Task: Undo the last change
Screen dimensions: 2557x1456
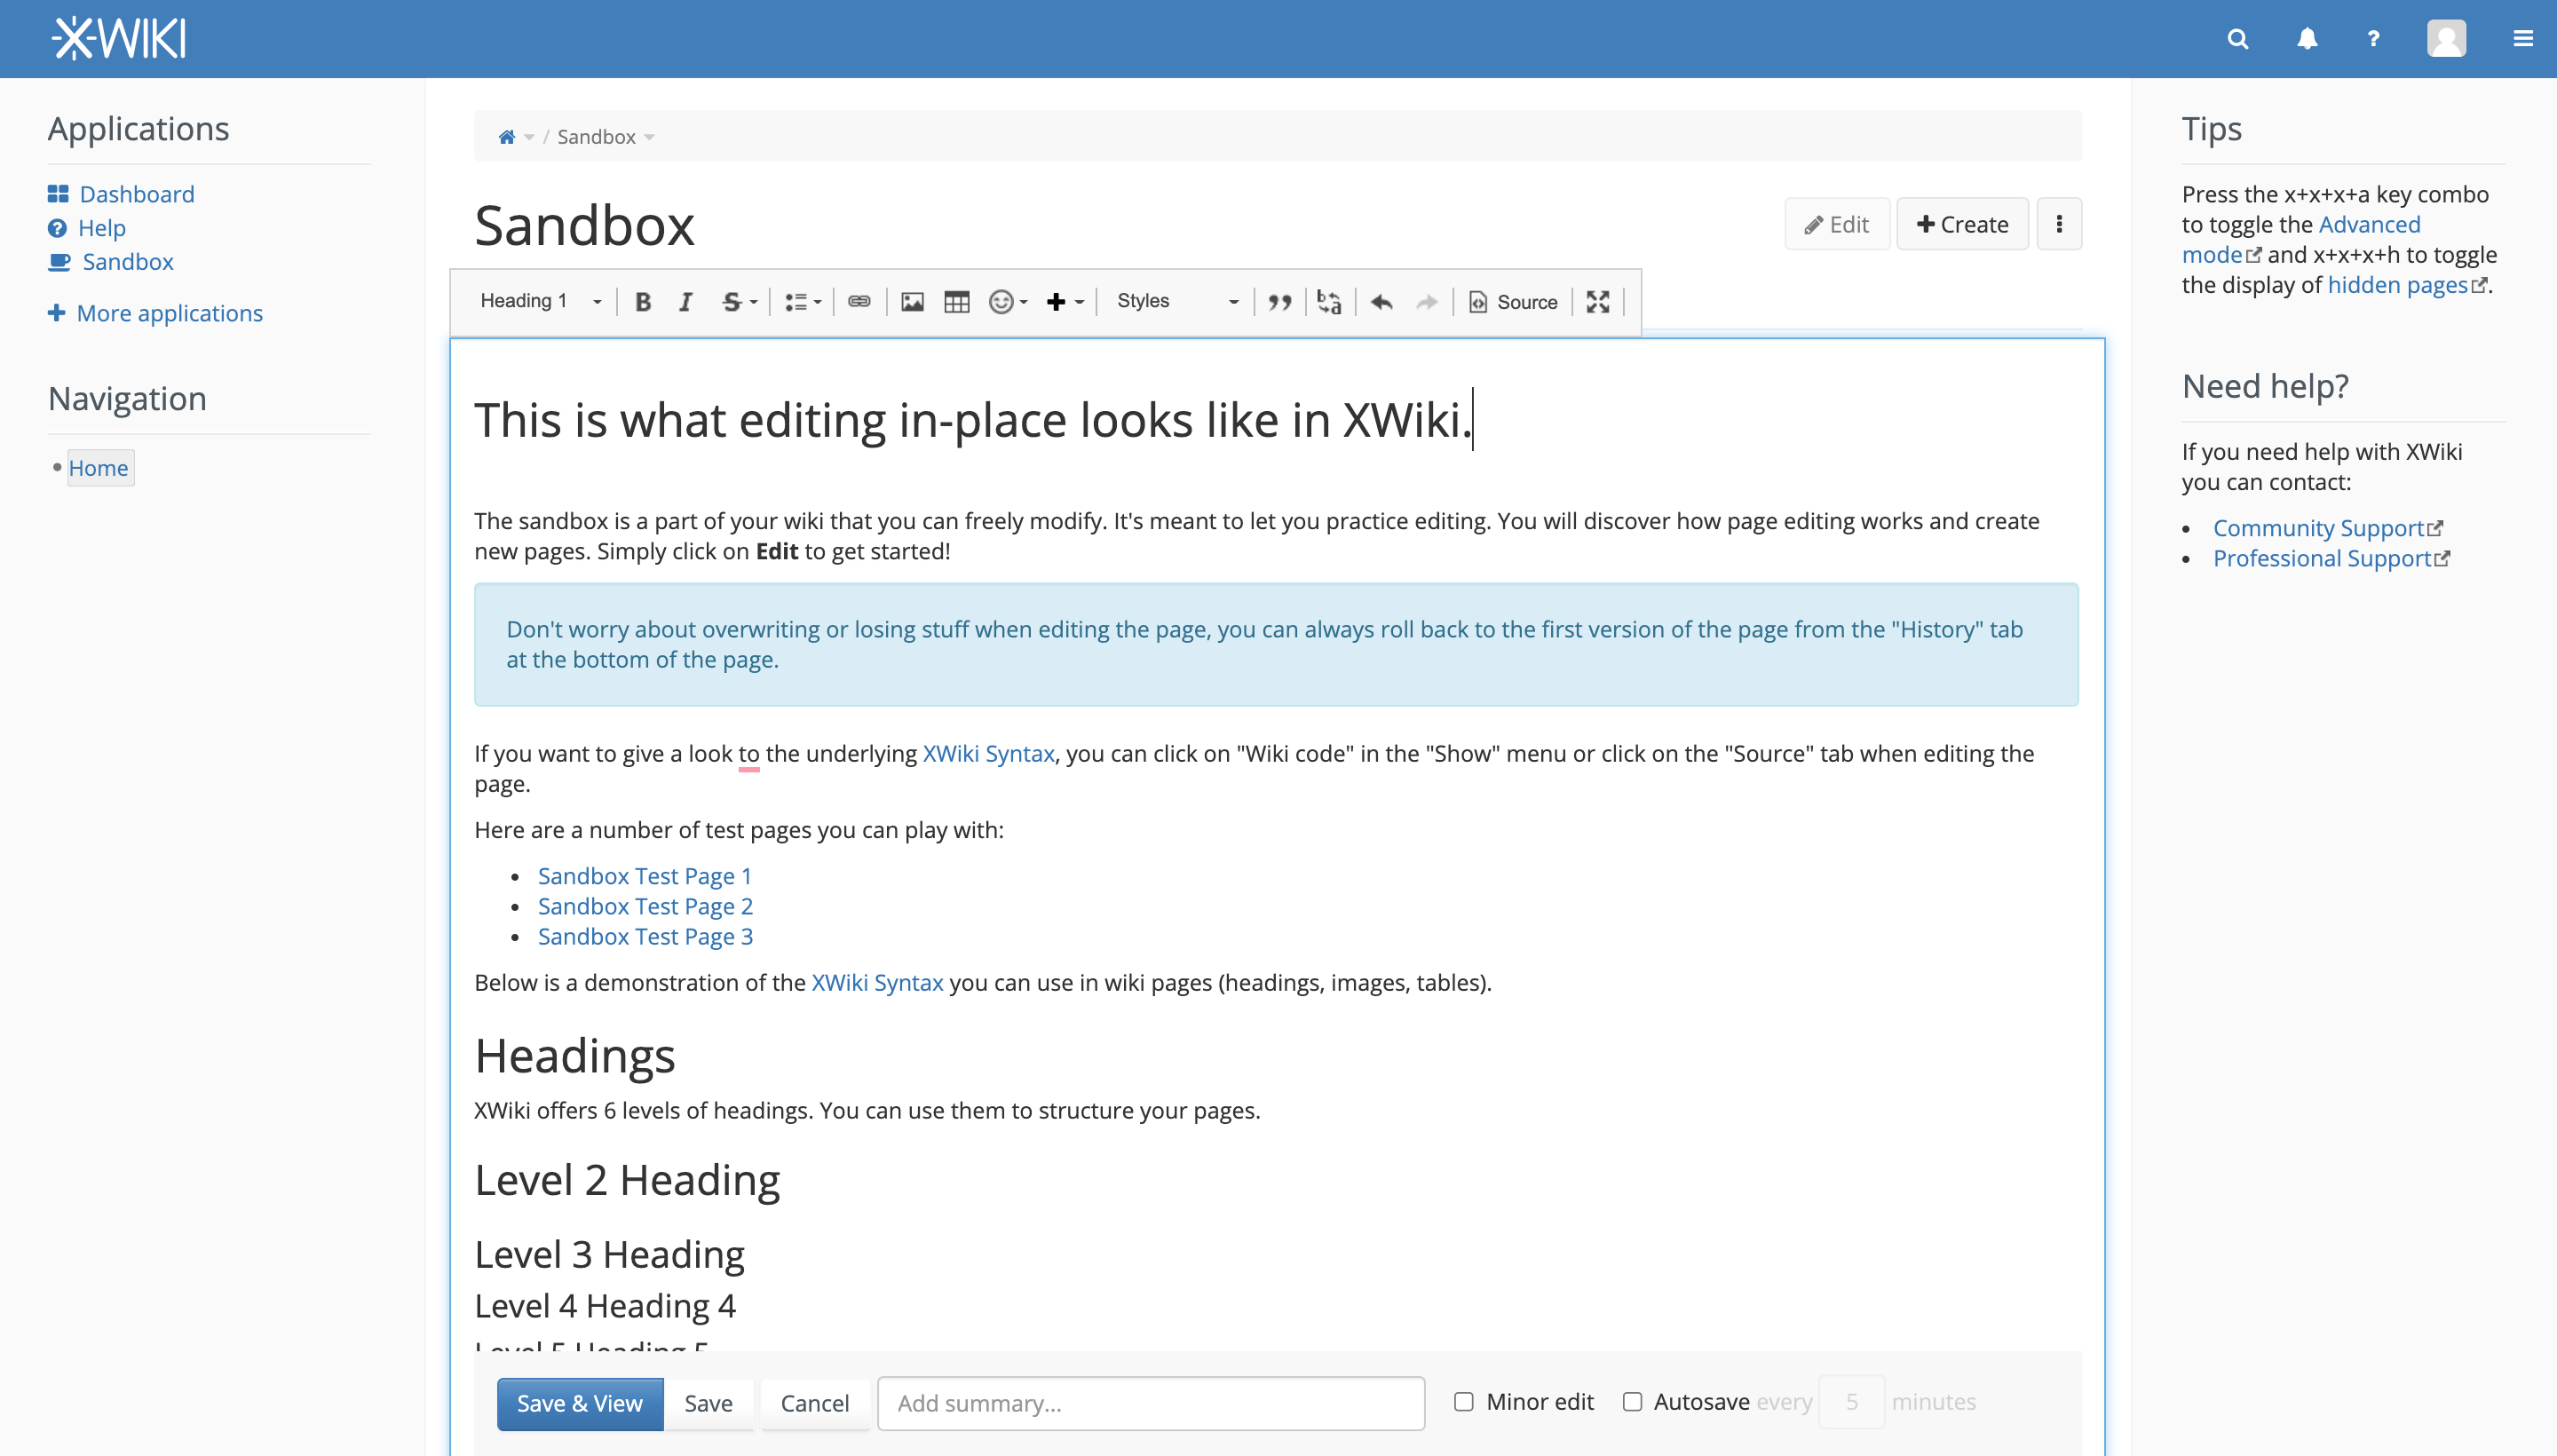Action: [1382, 301]
